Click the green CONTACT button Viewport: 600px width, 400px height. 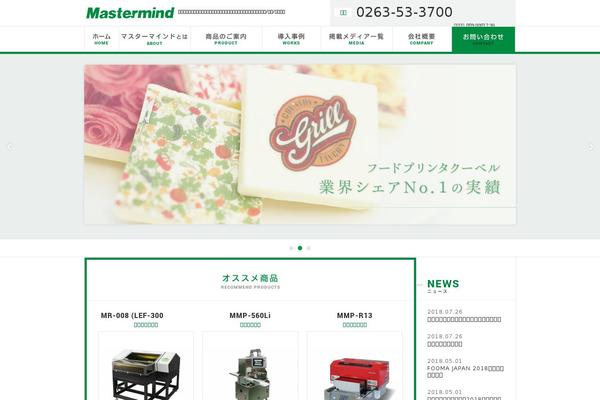coord(483,39)
